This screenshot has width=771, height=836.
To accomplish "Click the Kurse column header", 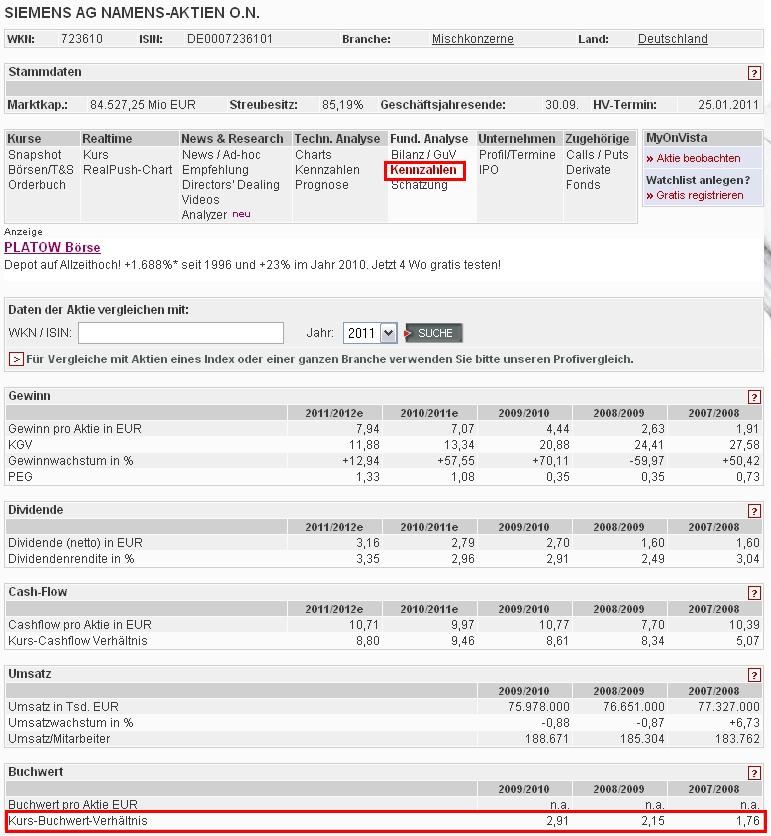I will point(24,139).
